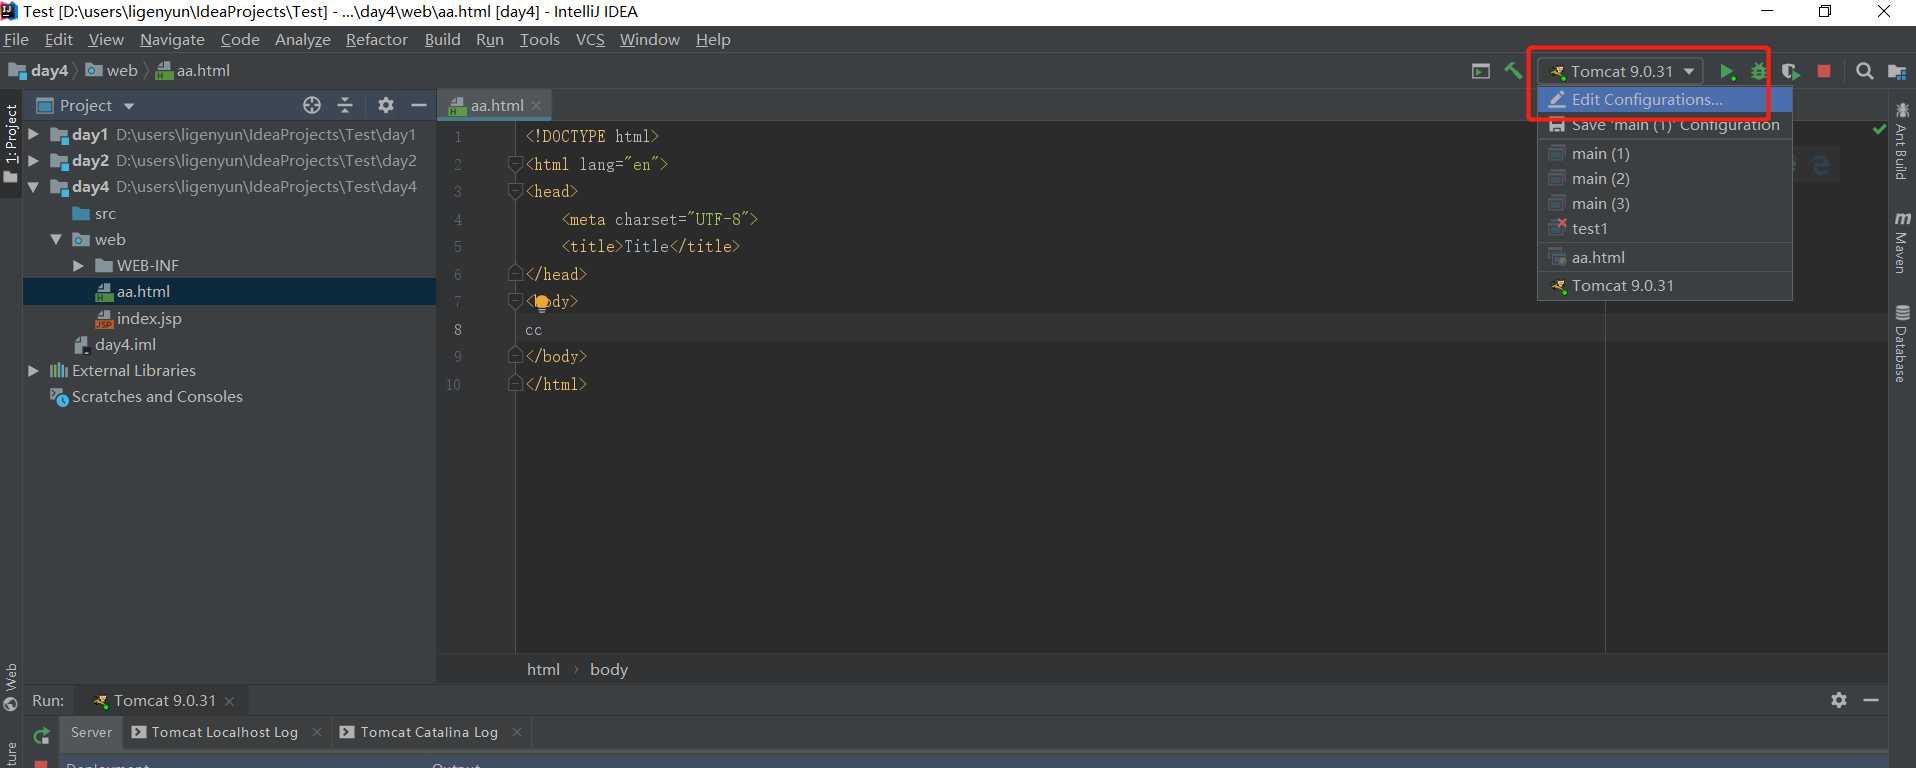The height and width of the screenshot is (768, 1916).
Task: Expand the WEB-INF folder
Action: coord(78,265)
